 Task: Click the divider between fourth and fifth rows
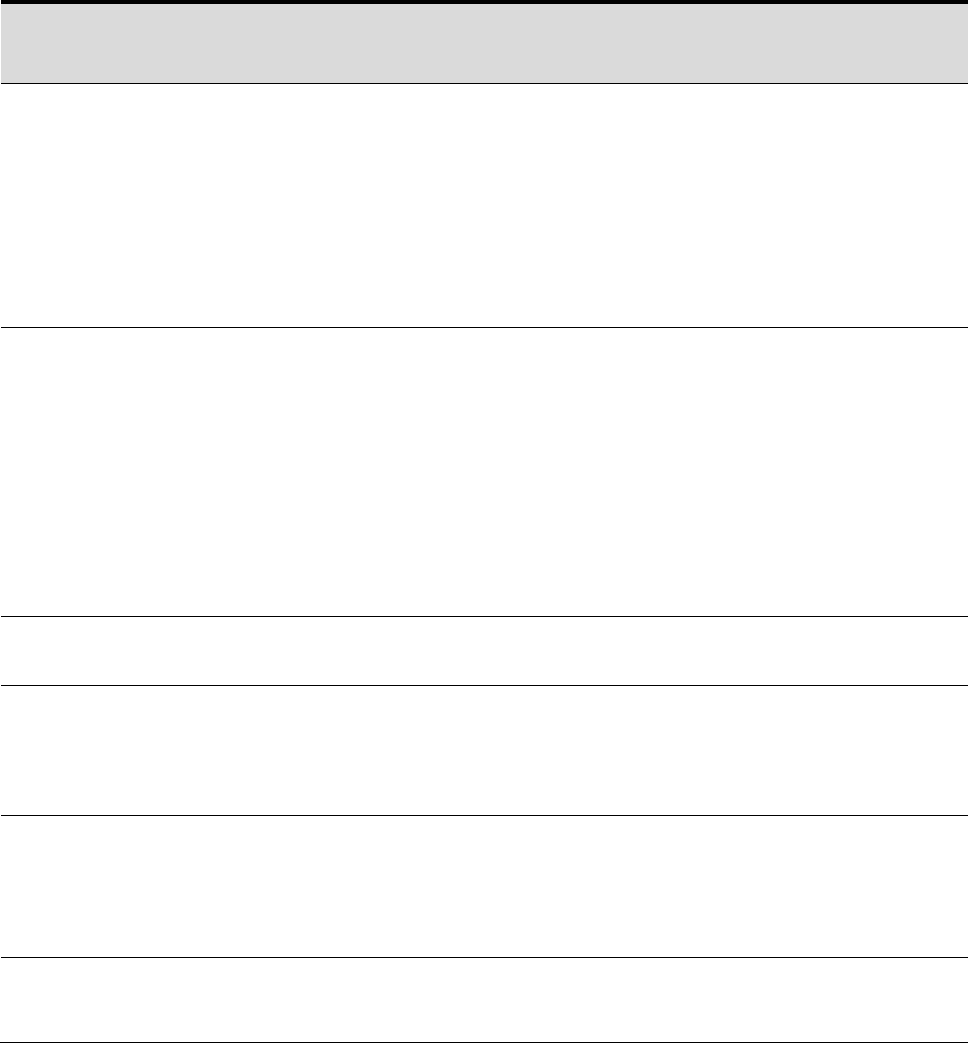pyautogui.click(x=484, y=816)
